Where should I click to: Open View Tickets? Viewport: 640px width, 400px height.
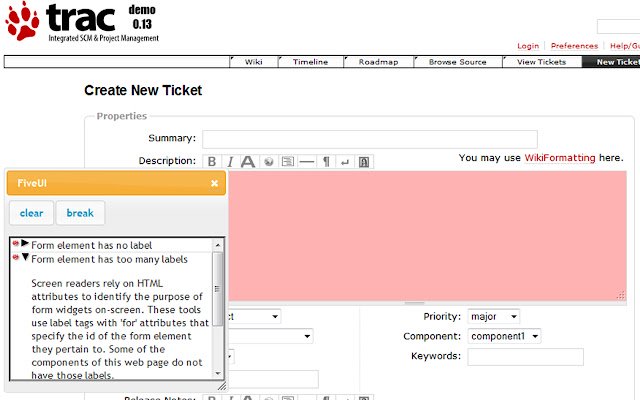point(541,62)
